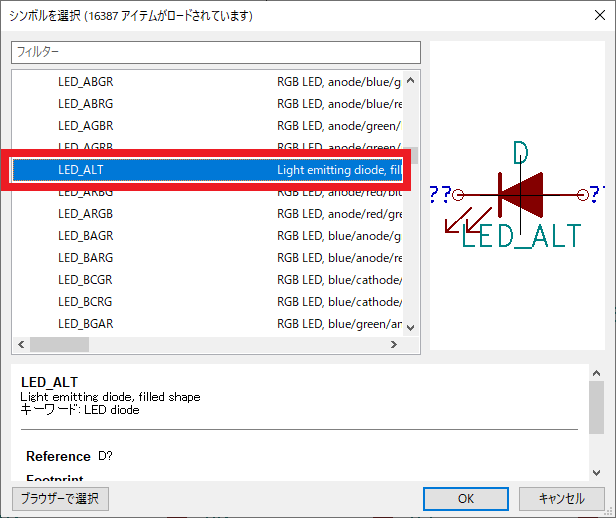This screenshot has width=616, height=518.
Task: Choose the LED_AGBR entry
Action: (x=85, y=125)
